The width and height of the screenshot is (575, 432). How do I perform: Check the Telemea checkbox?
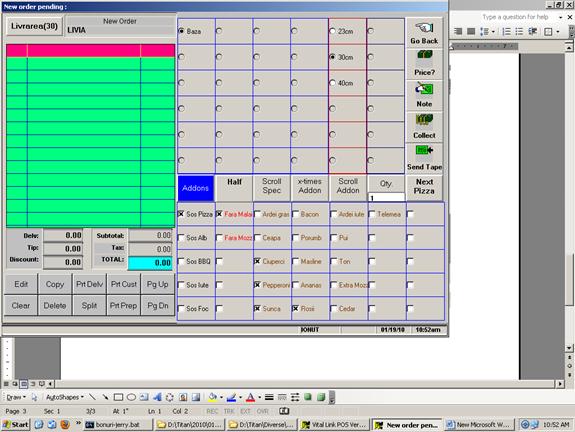point(372,214)
